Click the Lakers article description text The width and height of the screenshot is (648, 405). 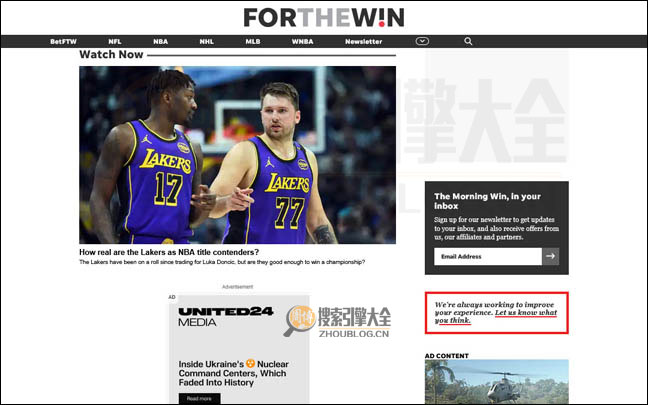222,262
